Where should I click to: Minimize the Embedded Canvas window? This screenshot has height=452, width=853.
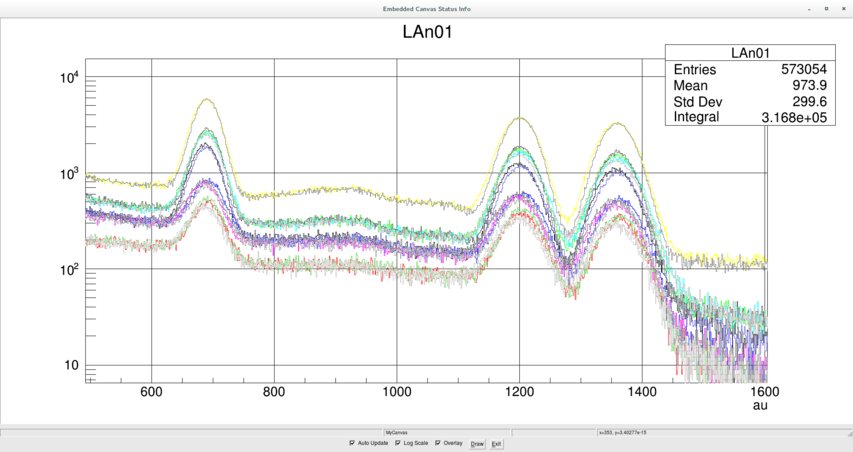(809, 9)
